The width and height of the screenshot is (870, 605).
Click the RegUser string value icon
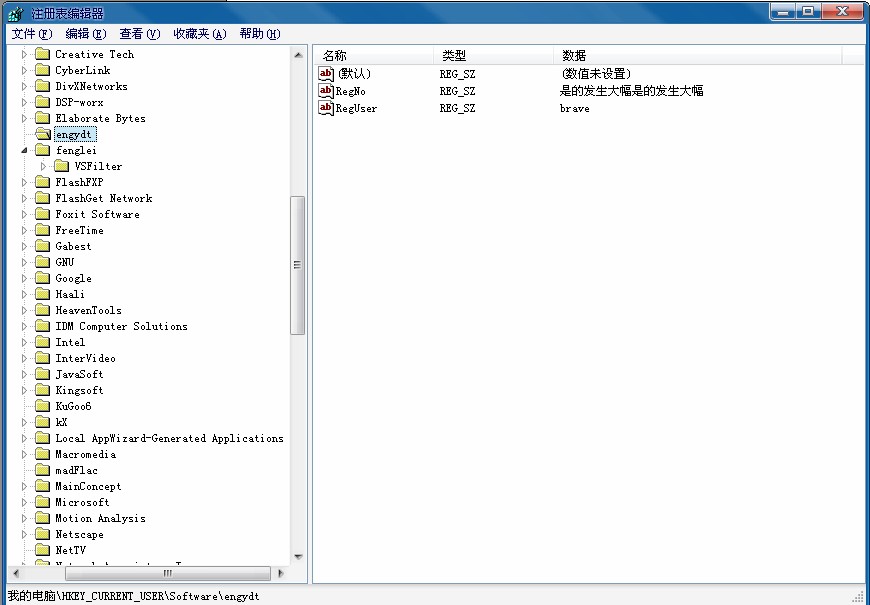[x=326, y=108]
